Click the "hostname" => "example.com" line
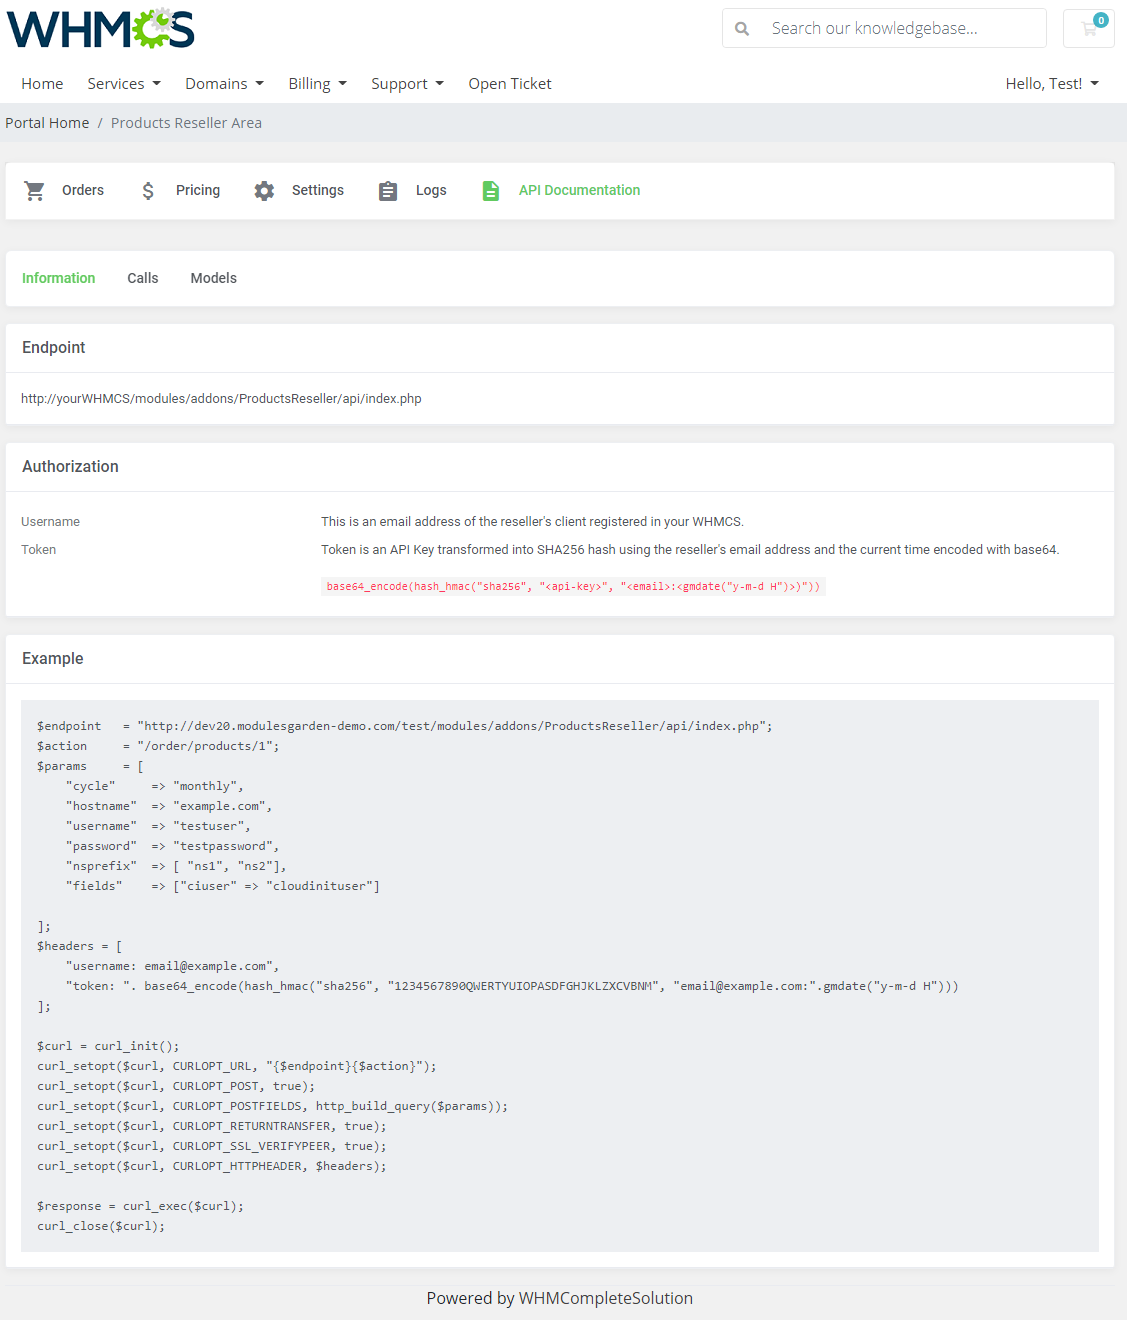 169,806
